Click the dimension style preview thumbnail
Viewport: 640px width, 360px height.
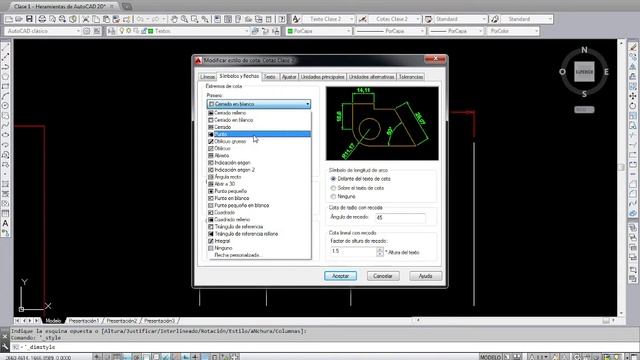click(x=382, y=123)
